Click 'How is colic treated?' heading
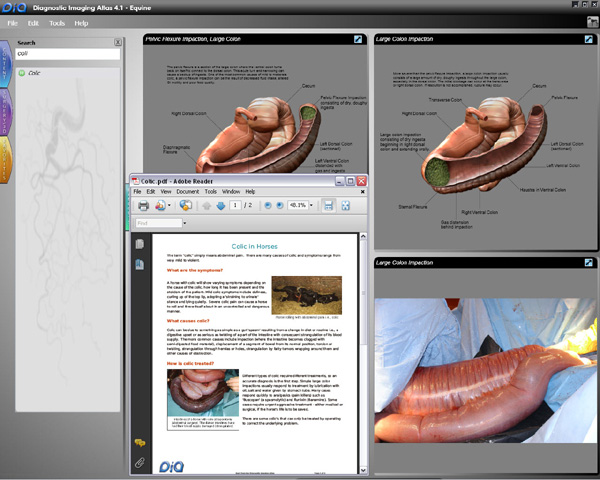This screenshot has height=480, width=600. [x=190, y=363]
